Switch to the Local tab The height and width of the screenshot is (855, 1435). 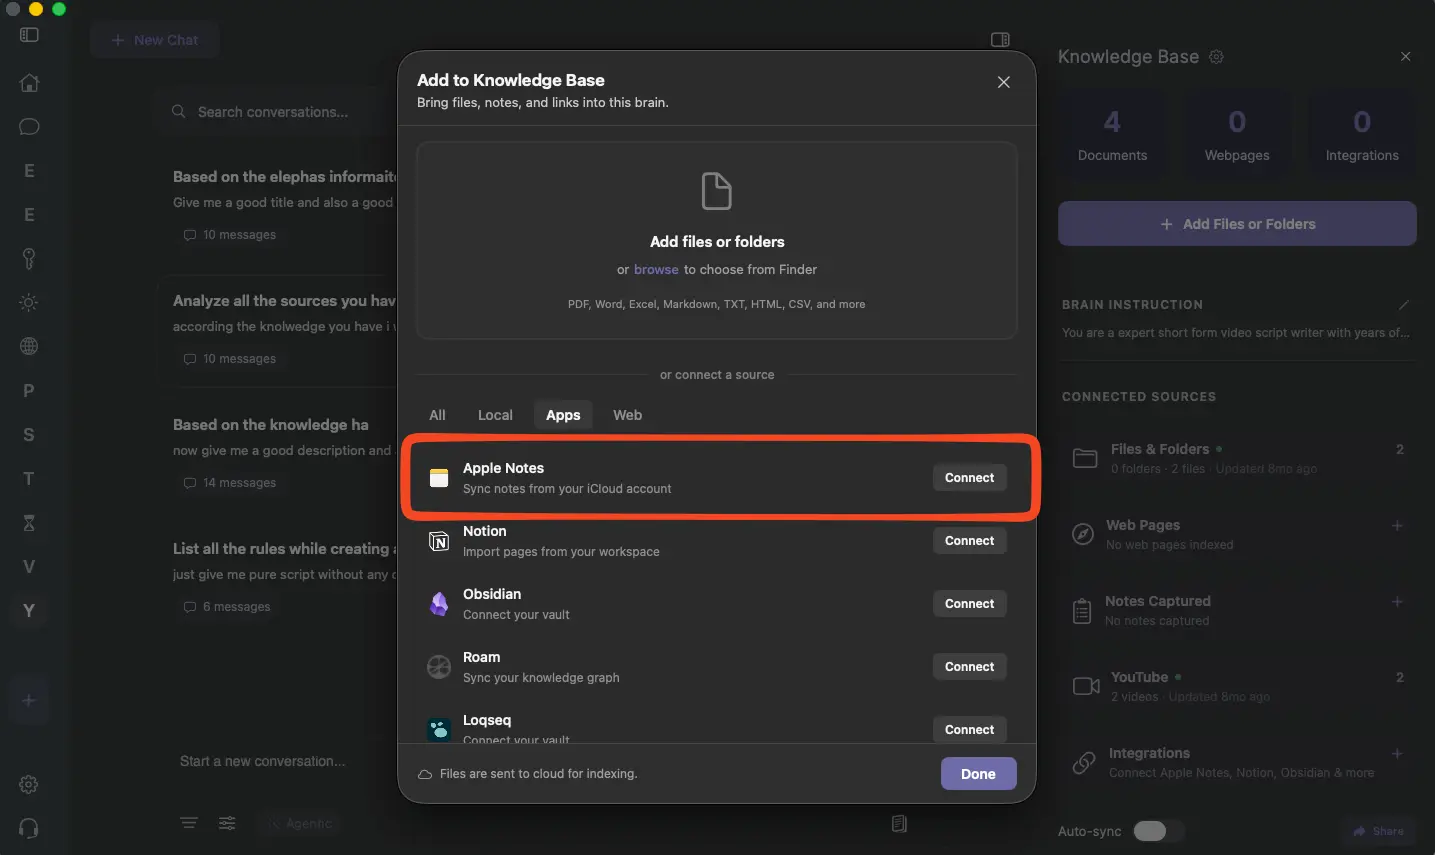click(x=495, y=415)
